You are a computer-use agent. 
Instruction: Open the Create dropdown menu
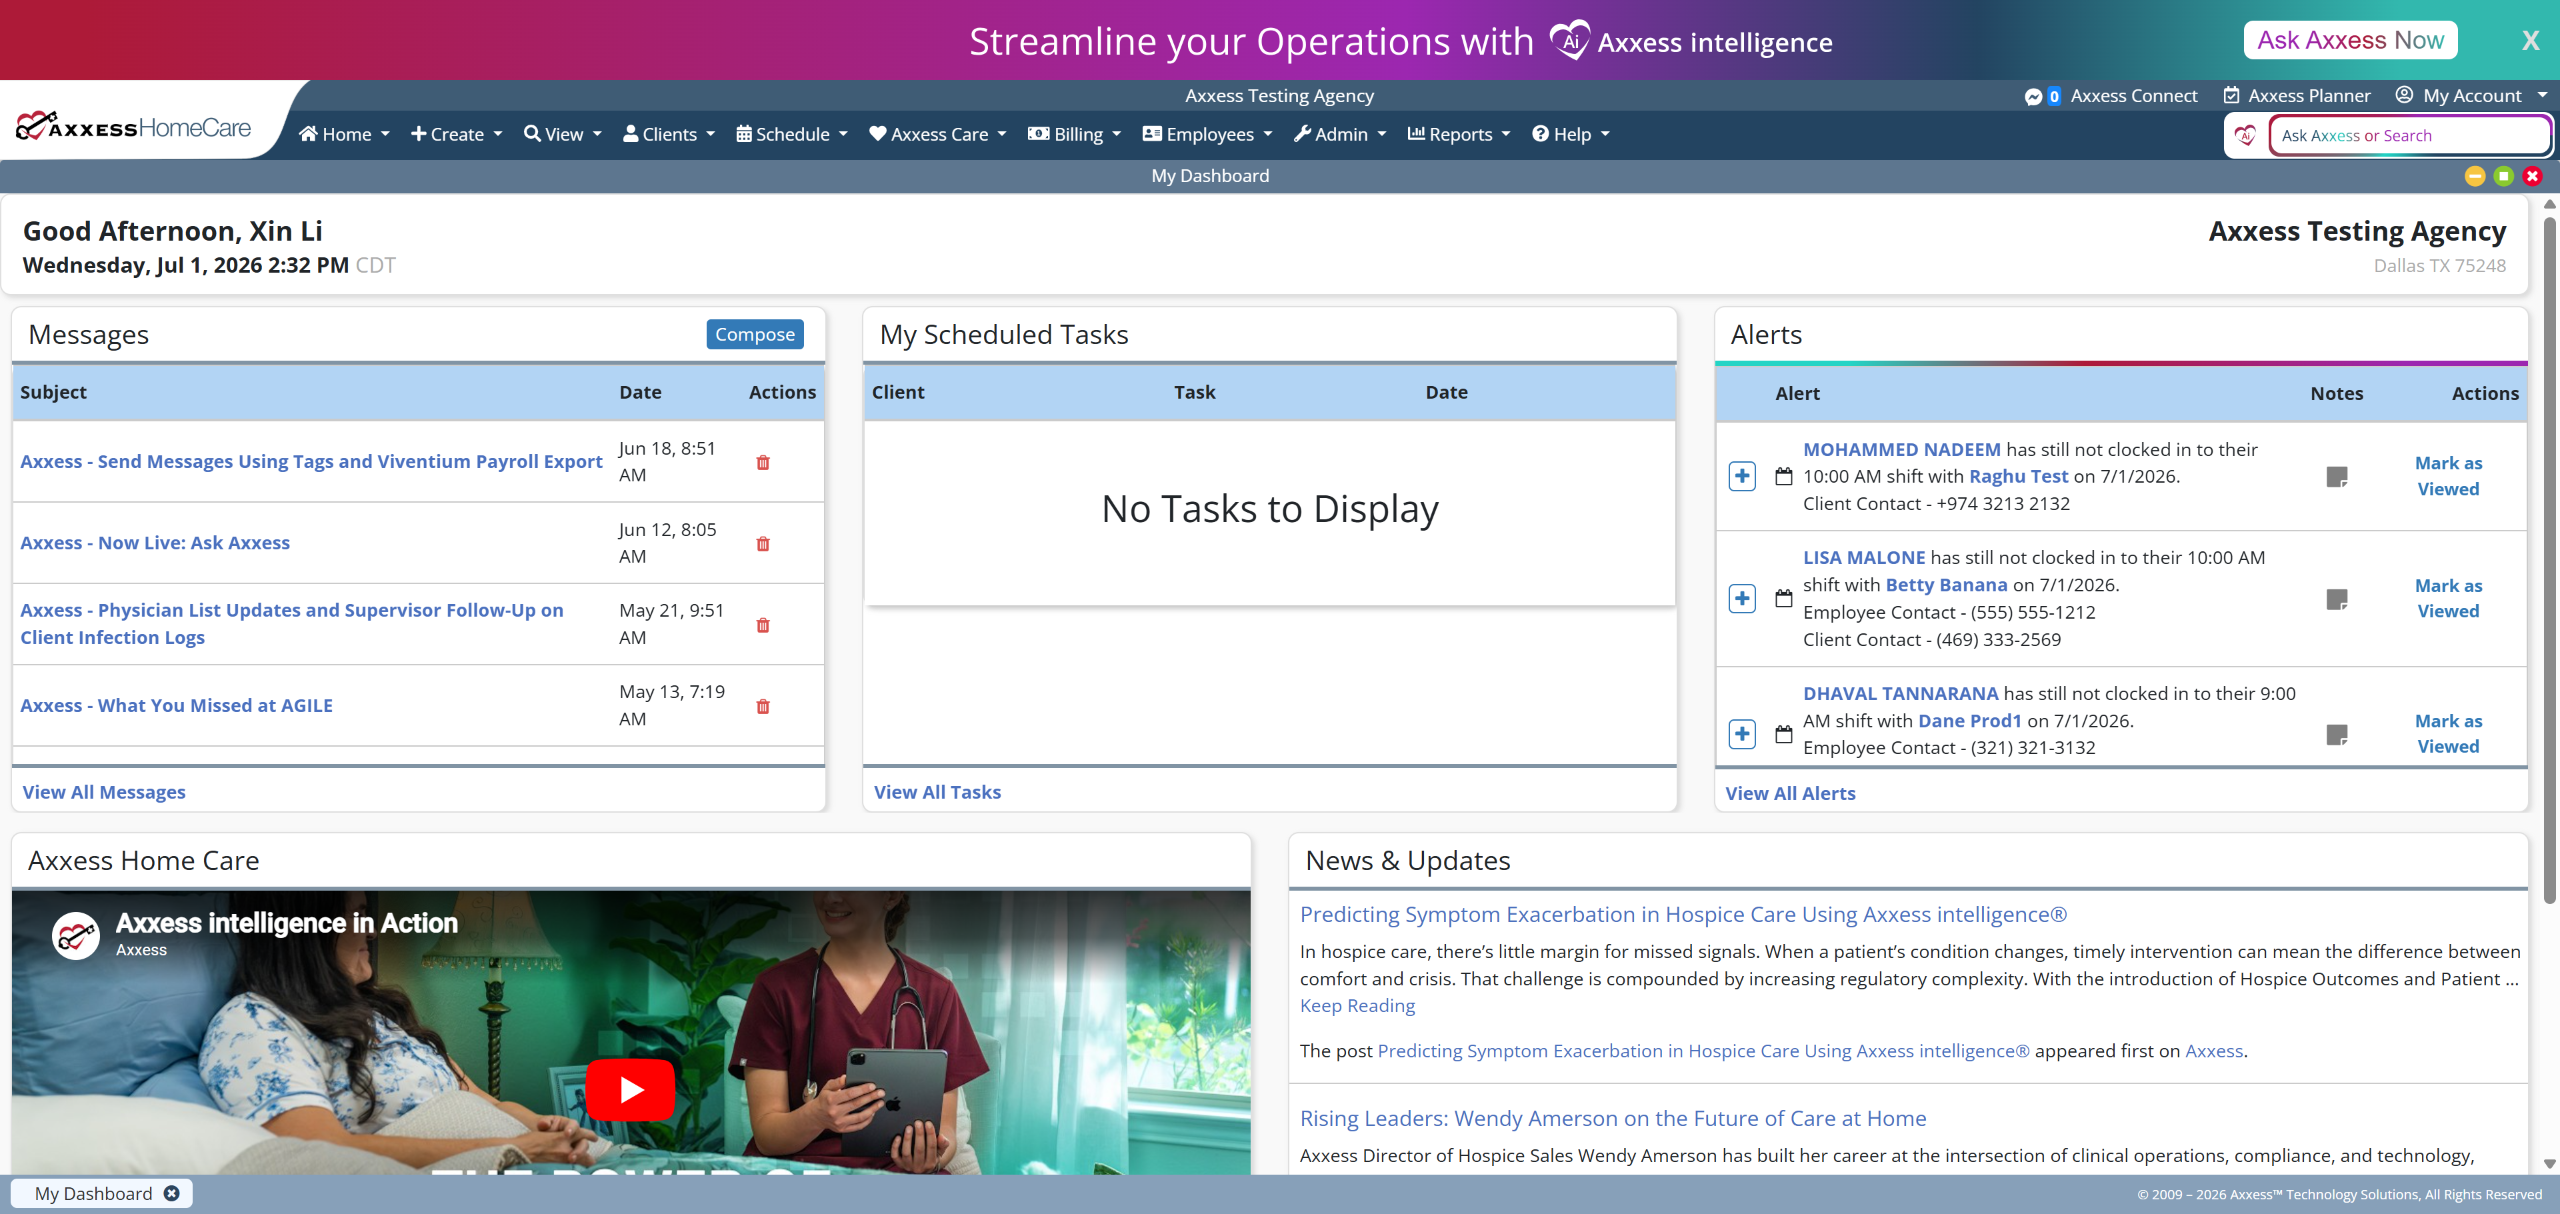pyautogui.click(x=456, y=134)
